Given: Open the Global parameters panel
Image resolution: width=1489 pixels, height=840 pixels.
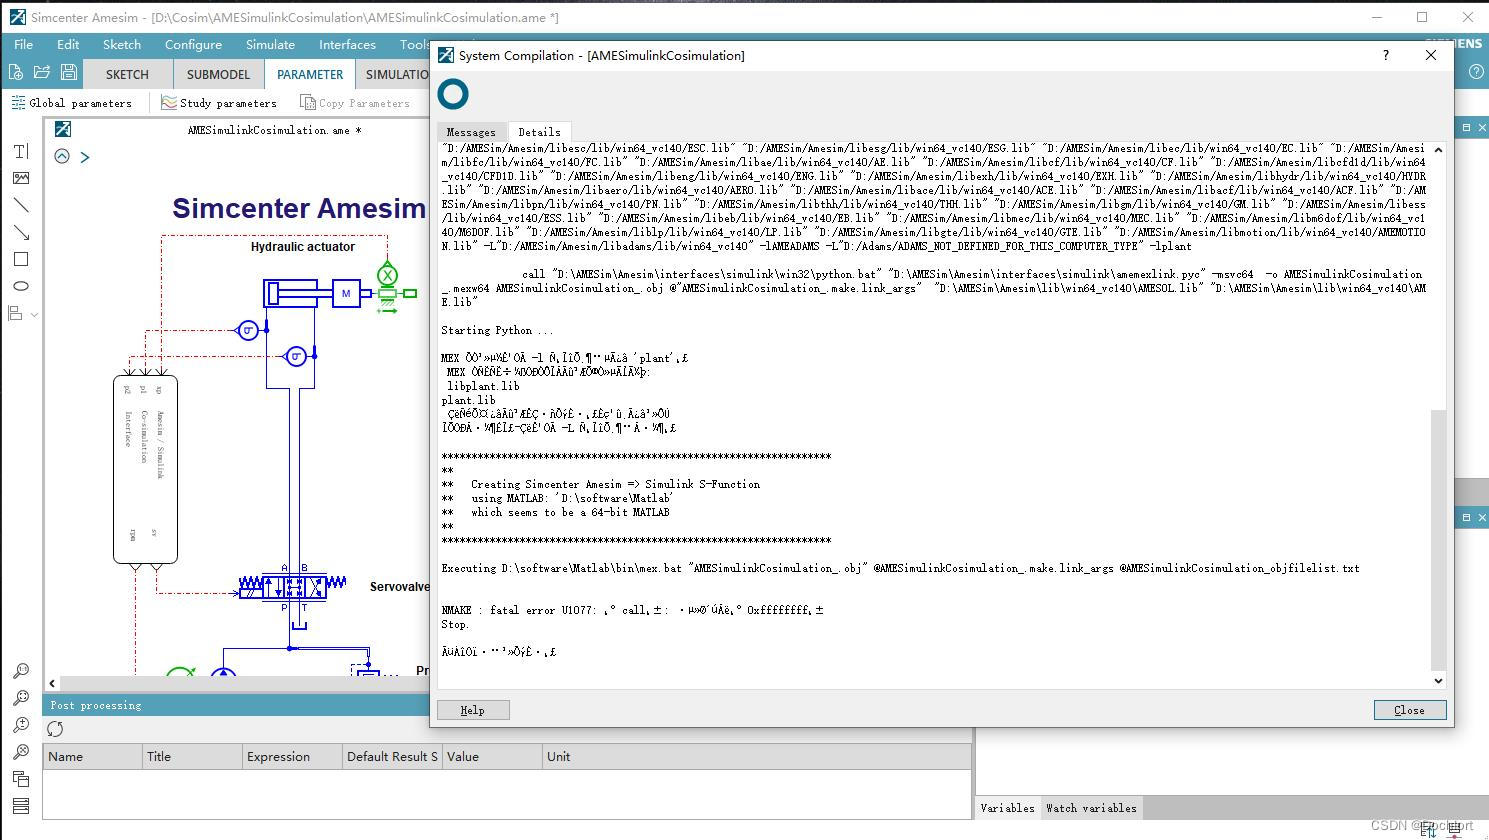Looking at the screenshot, I should pyautogui.click(x=74, y=102).
